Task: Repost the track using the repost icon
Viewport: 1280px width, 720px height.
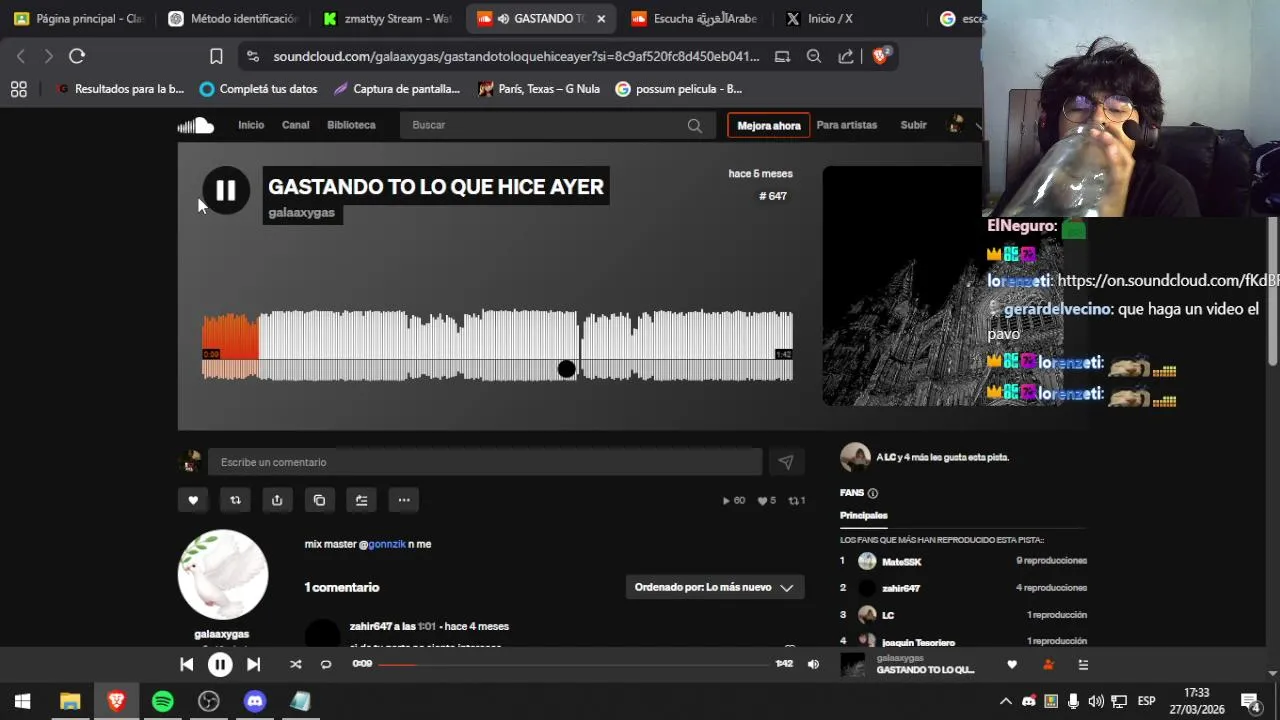Action: (235, 500)
